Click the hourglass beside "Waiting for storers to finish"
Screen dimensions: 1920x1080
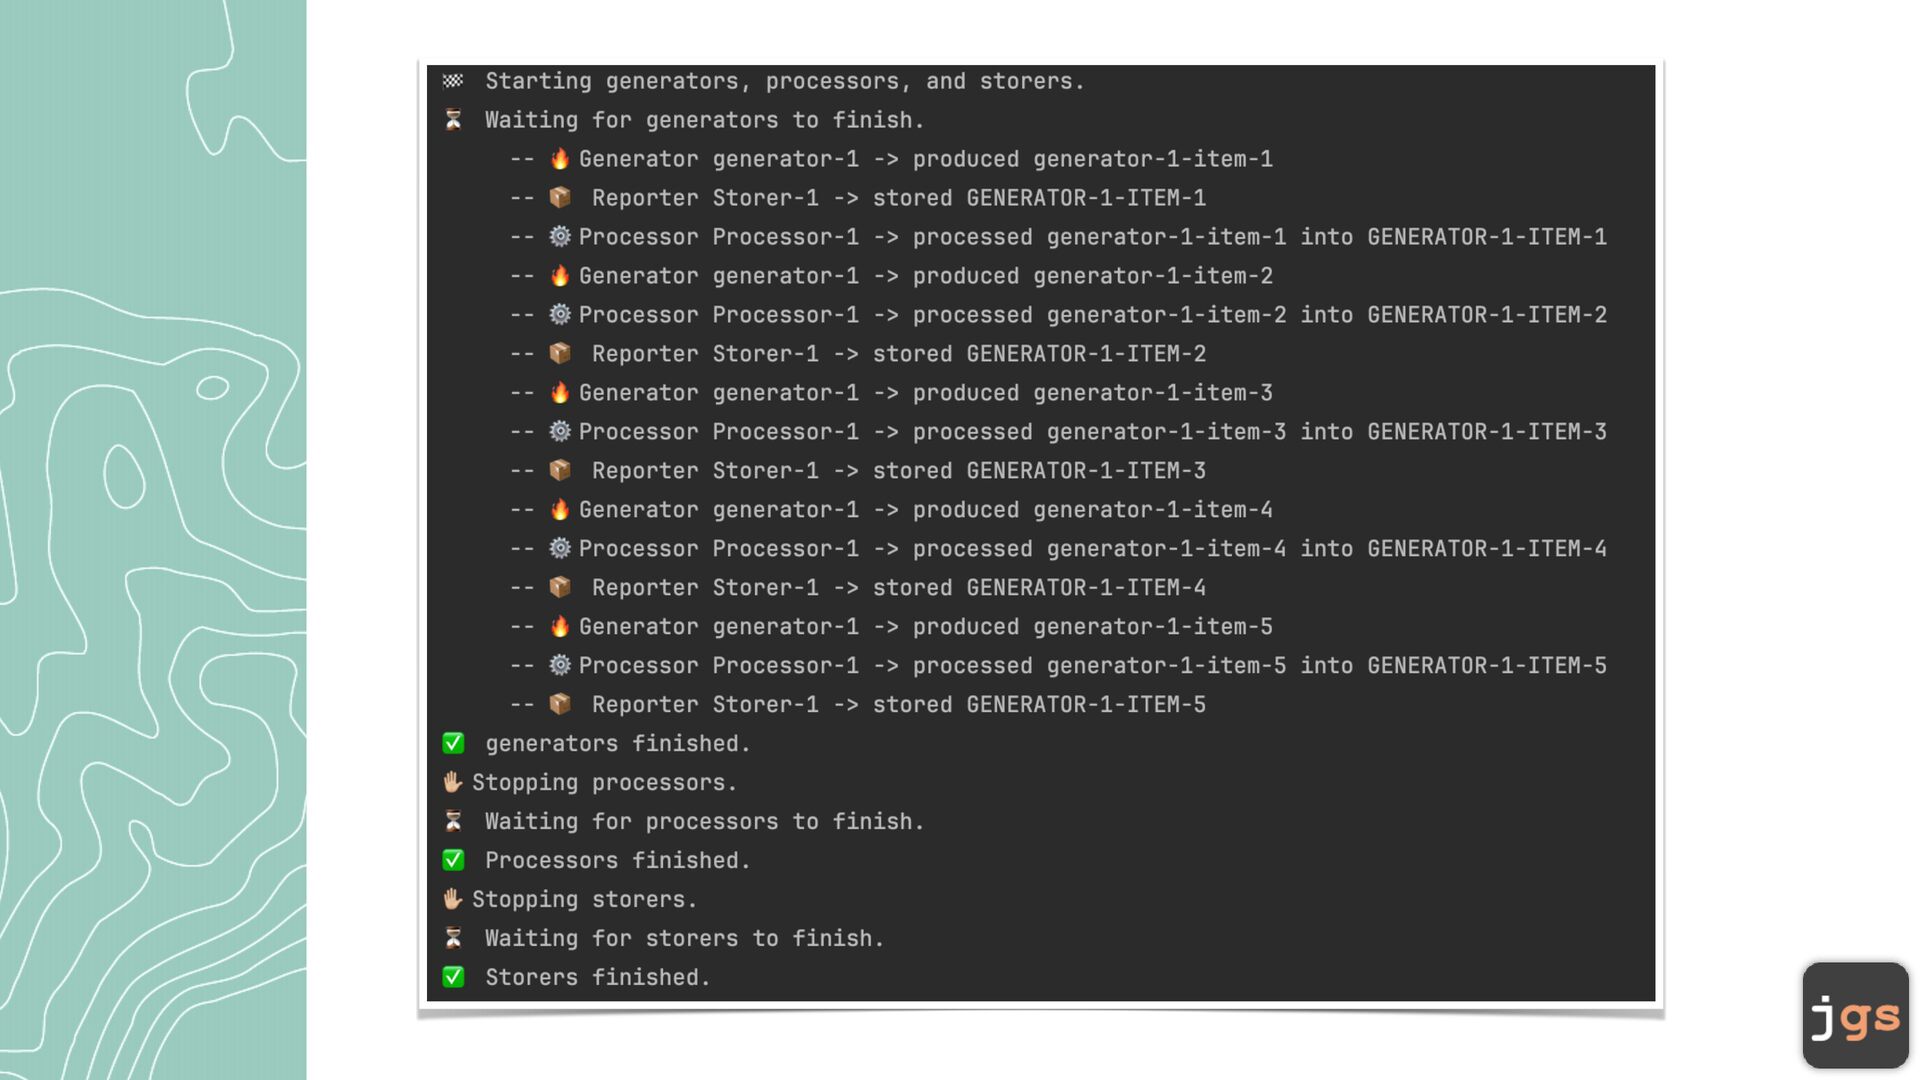click(x=453, y=938)
